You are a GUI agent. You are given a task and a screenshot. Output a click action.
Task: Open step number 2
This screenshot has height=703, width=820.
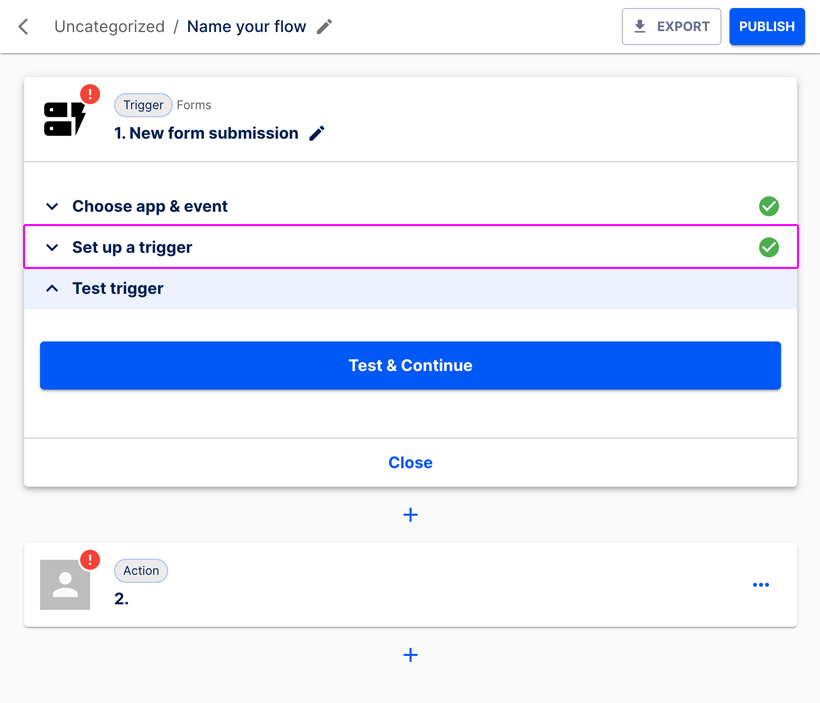point(411,585)
